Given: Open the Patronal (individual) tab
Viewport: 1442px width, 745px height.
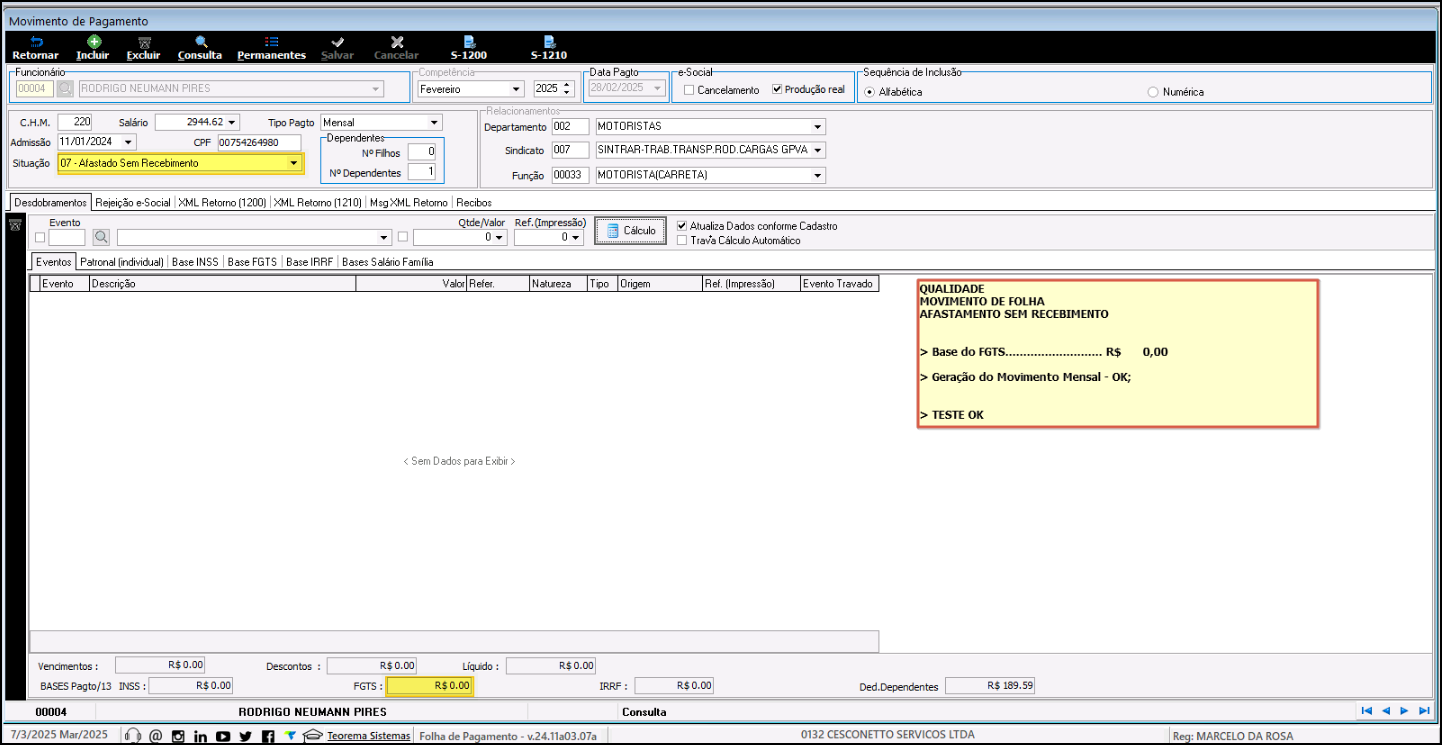Looking at the screenshot, I should point(122,262).
